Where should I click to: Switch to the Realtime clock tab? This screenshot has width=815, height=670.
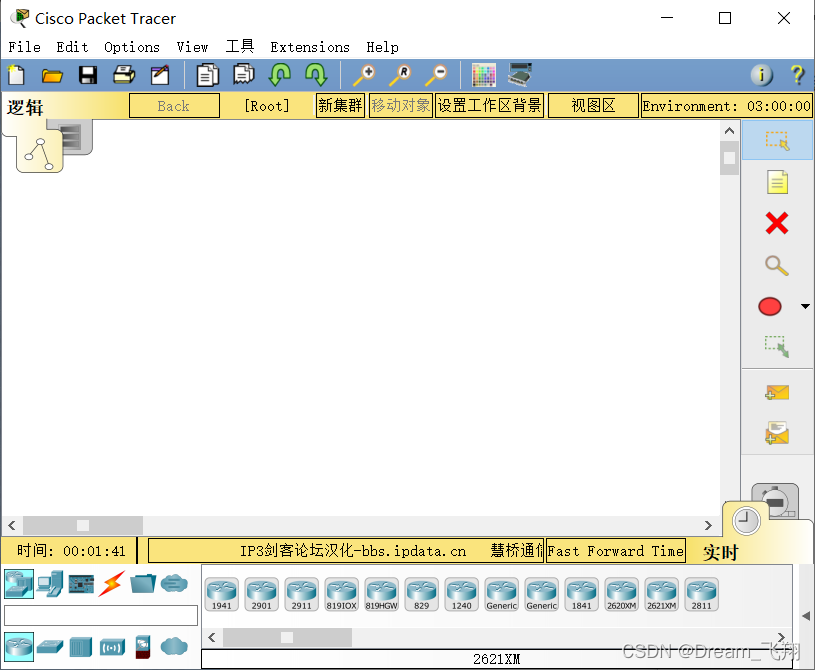pos(746,521)
